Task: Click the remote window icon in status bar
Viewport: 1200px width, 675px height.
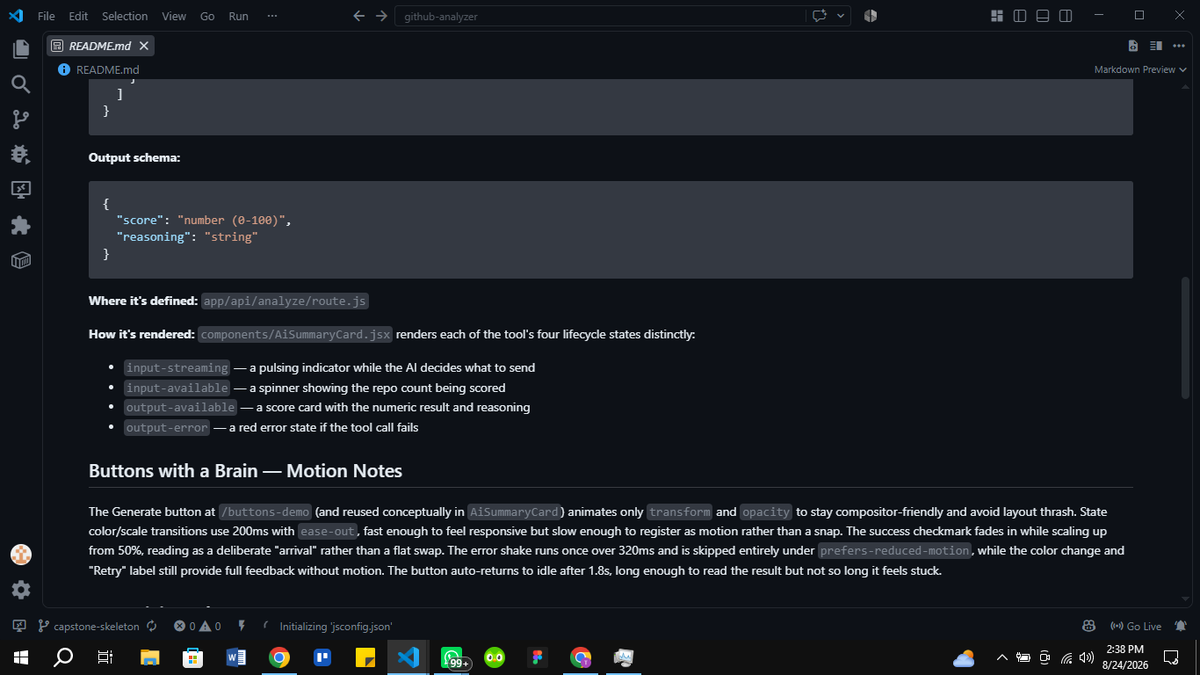Action: click(20, 626)
